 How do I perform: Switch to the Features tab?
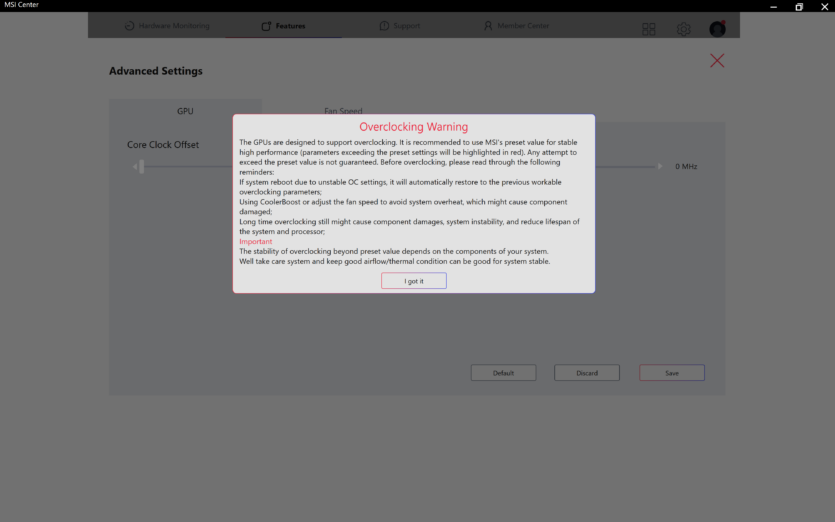coord(283,26)
